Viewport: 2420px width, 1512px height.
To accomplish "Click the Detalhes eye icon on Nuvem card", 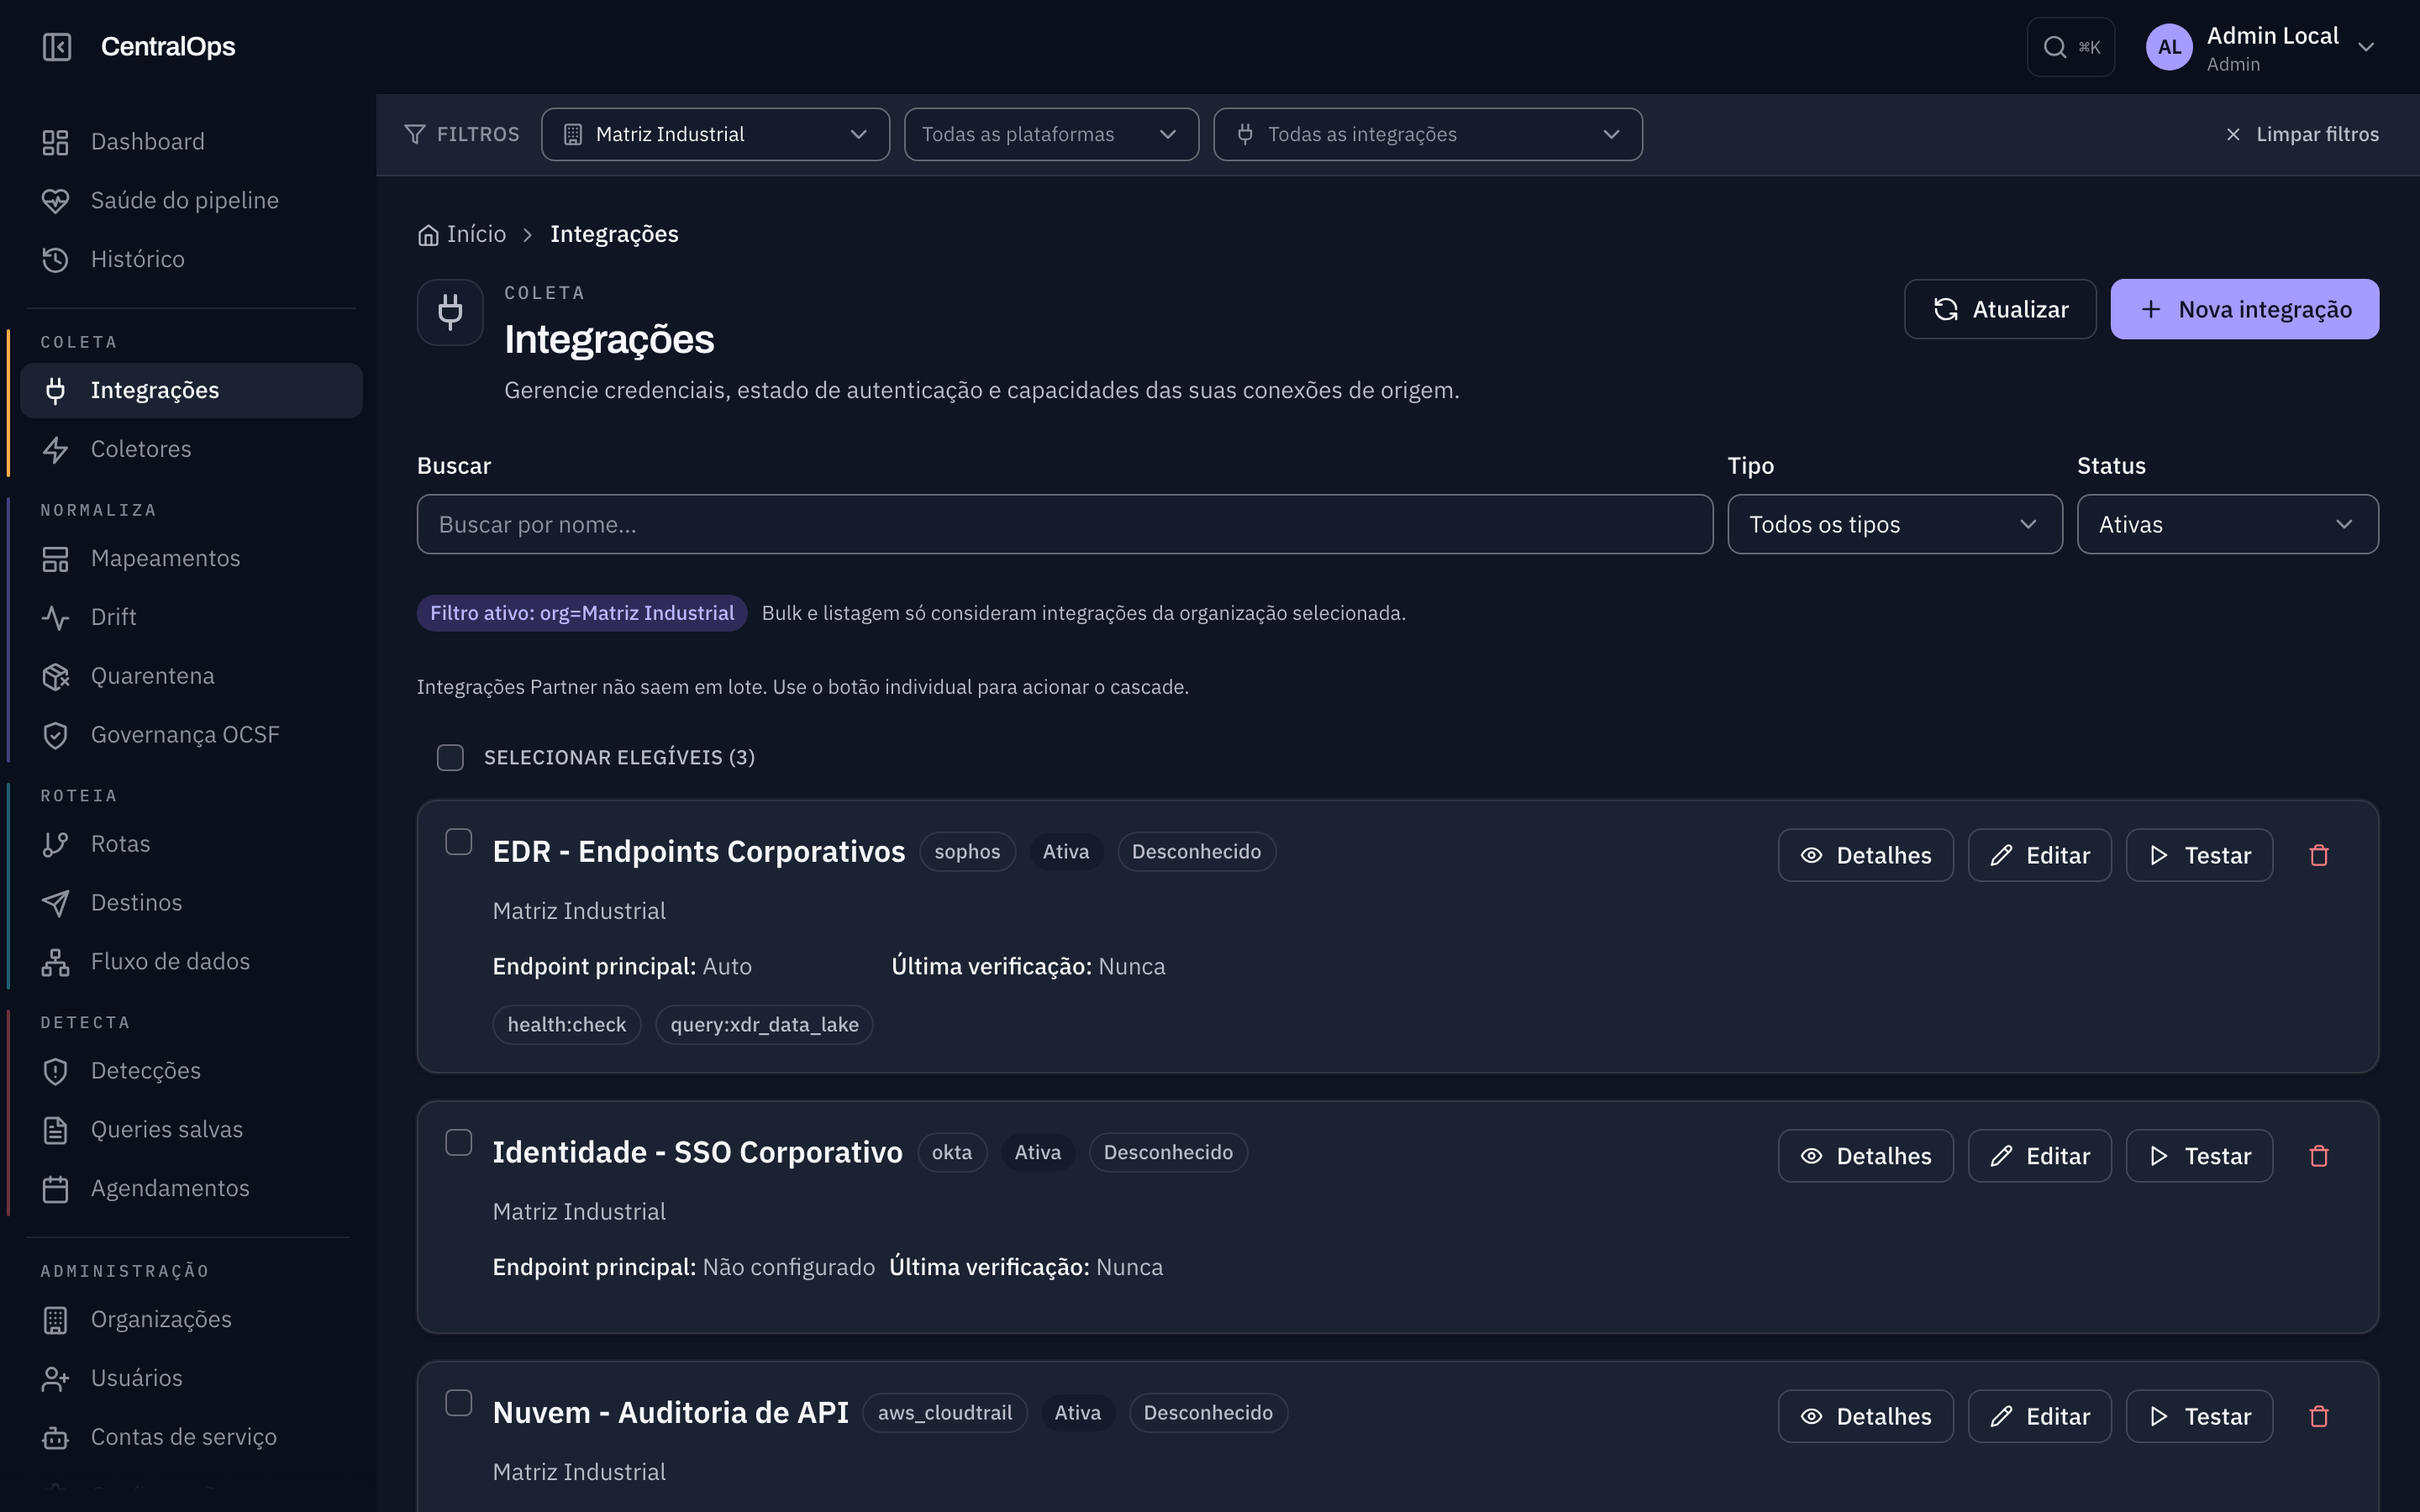I will pyautogui.click(x=1811, y=1416).
